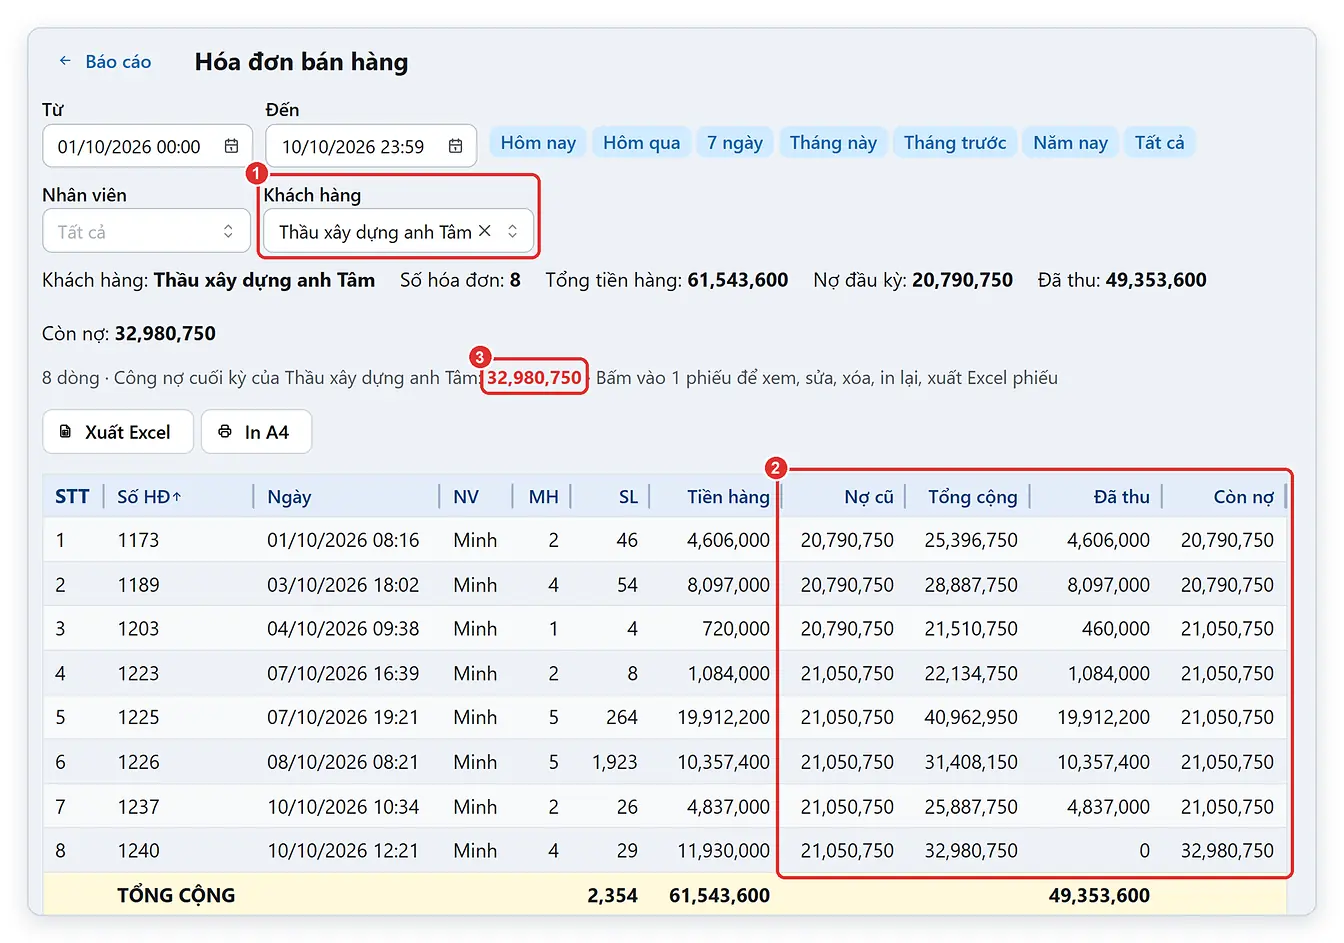Click the Từ date input field
The image size is (1344, 943).
pyautogui.click(x=147, y=146)
